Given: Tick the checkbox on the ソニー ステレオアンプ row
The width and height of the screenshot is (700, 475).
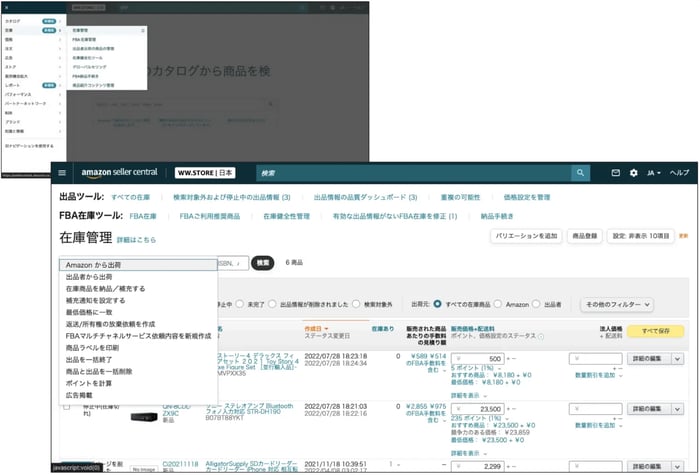Looking at the screenshot, I should point(67,407).
